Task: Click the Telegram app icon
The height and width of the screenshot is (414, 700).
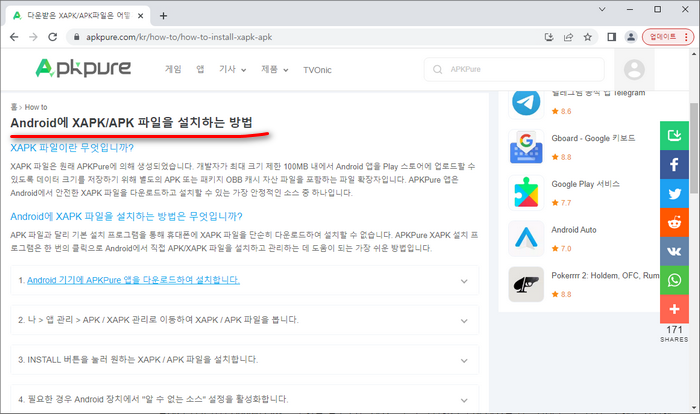Action: click(526, 102)
